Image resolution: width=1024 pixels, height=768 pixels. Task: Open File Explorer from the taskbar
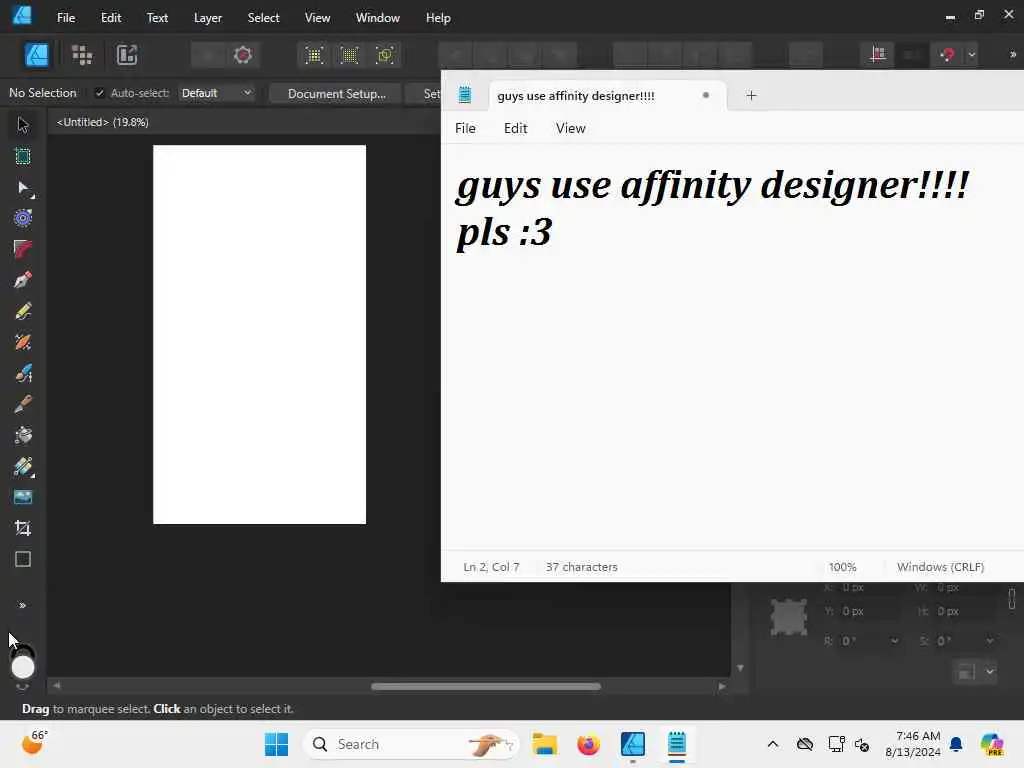pos(544,744)
